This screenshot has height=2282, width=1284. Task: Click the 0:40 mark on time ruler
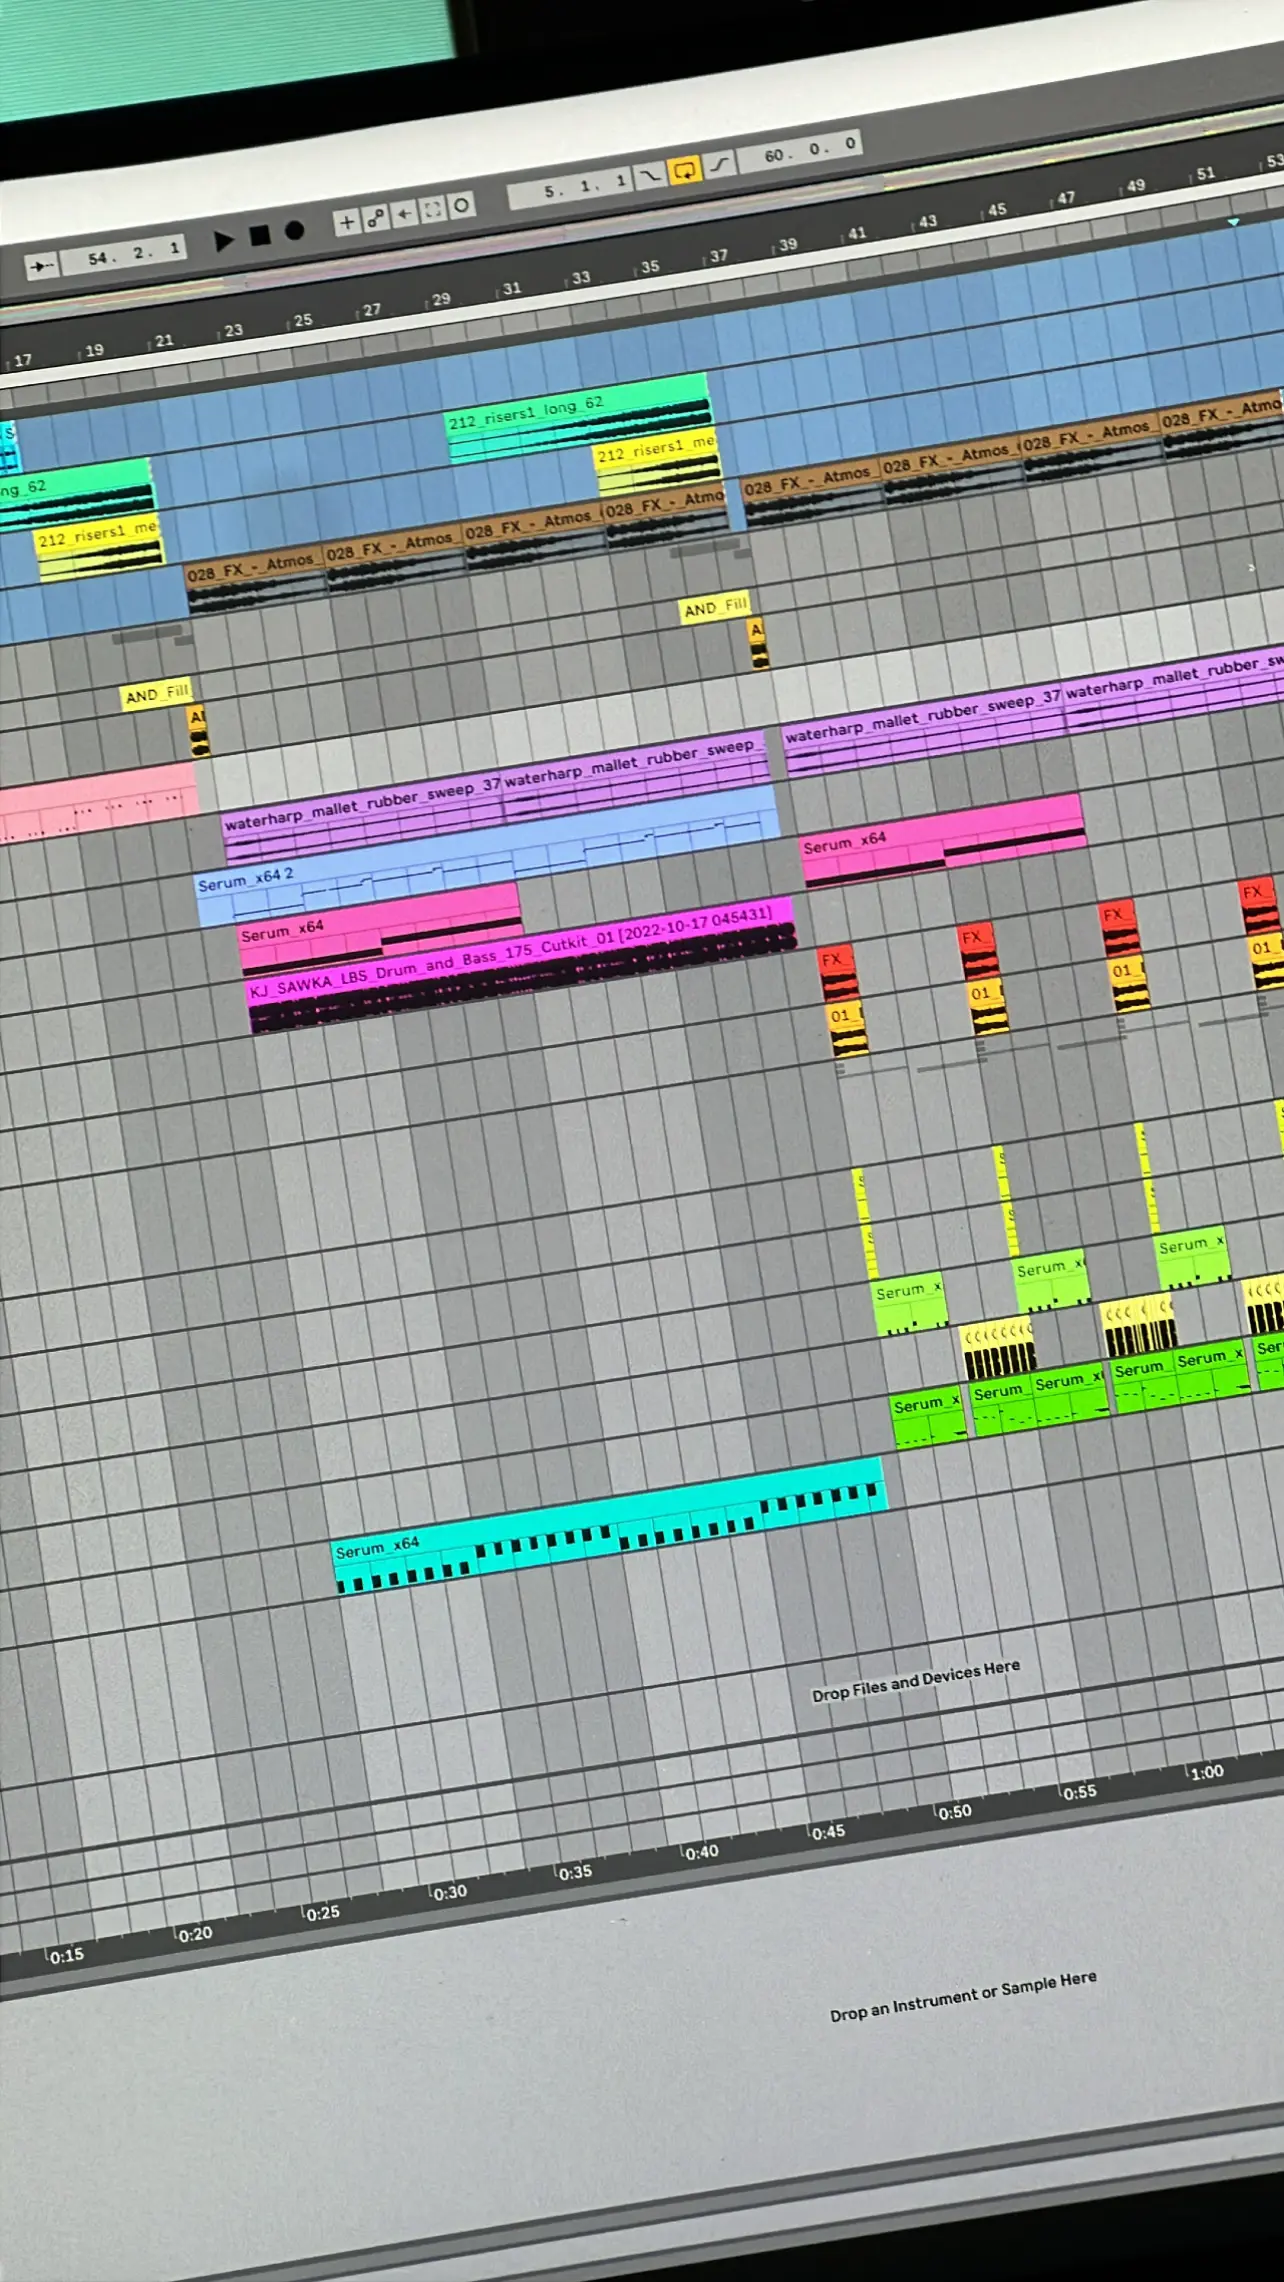coord(701,1852)
